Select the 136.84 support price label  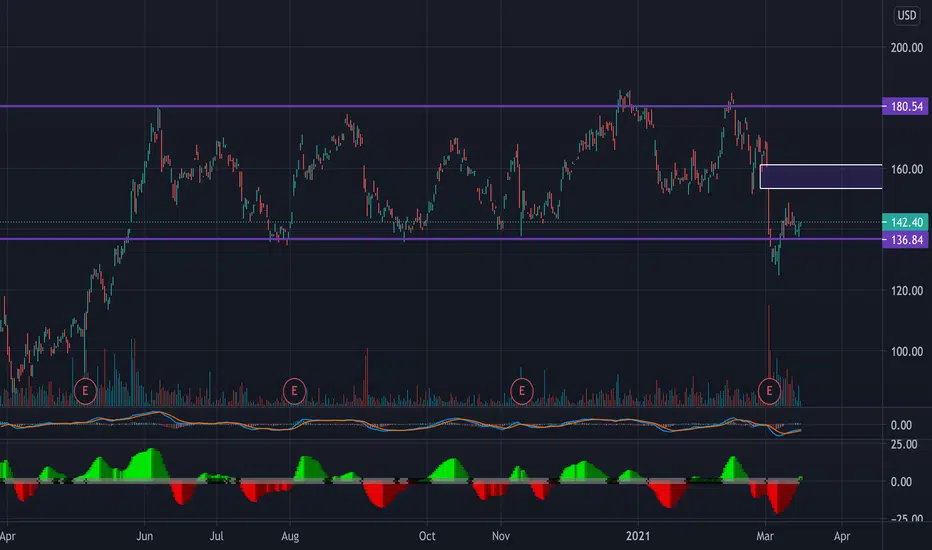tap(905, 240)
